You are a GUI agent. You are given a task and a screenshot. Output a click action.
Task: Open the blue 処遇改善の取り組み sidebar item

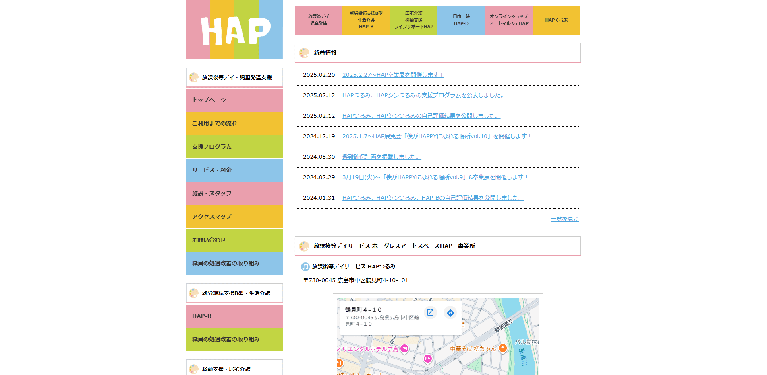pyautogui.click(x=234, y=263)
